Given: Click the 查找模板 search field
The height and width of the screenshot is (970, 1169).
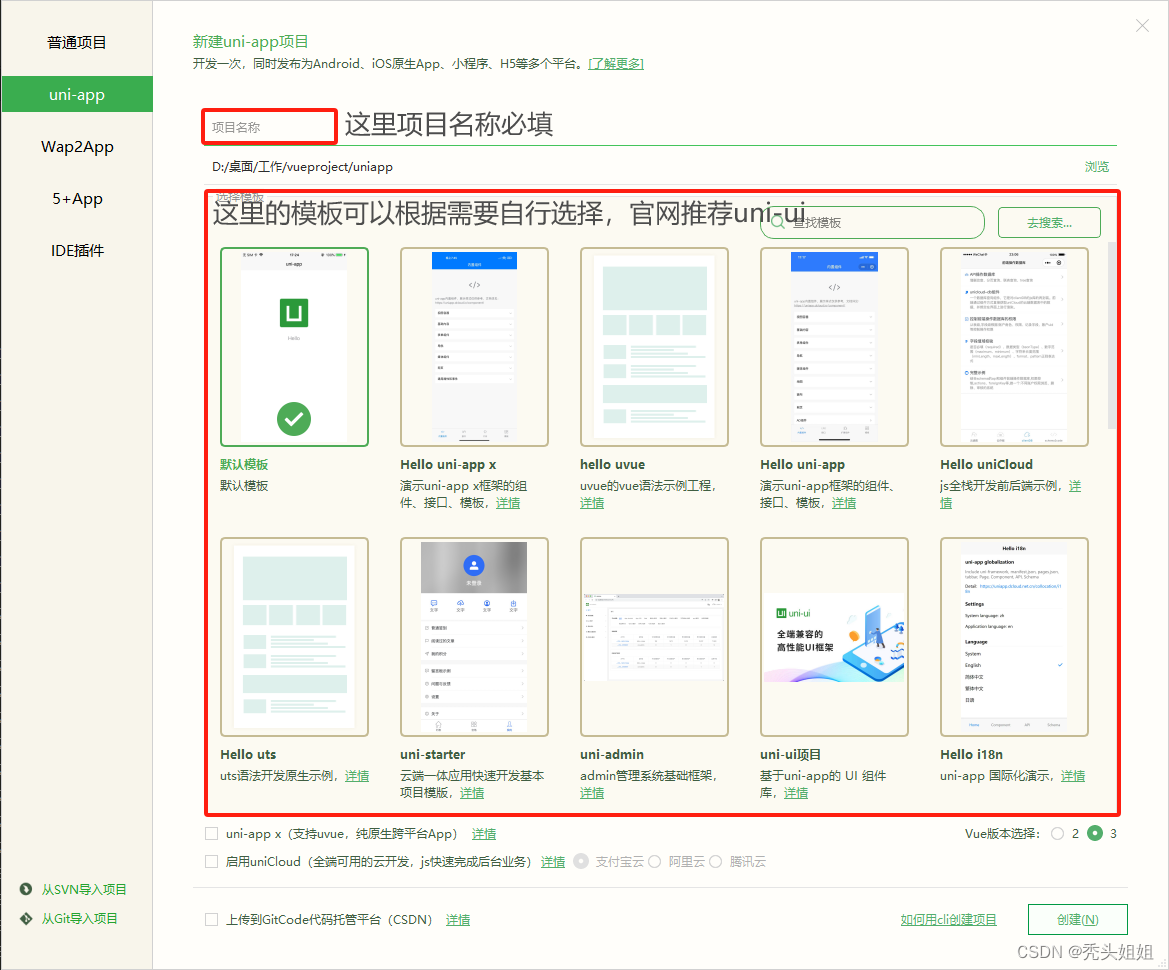Looking at the screenshot, I should pyautogui.click(x=872, y=222).
